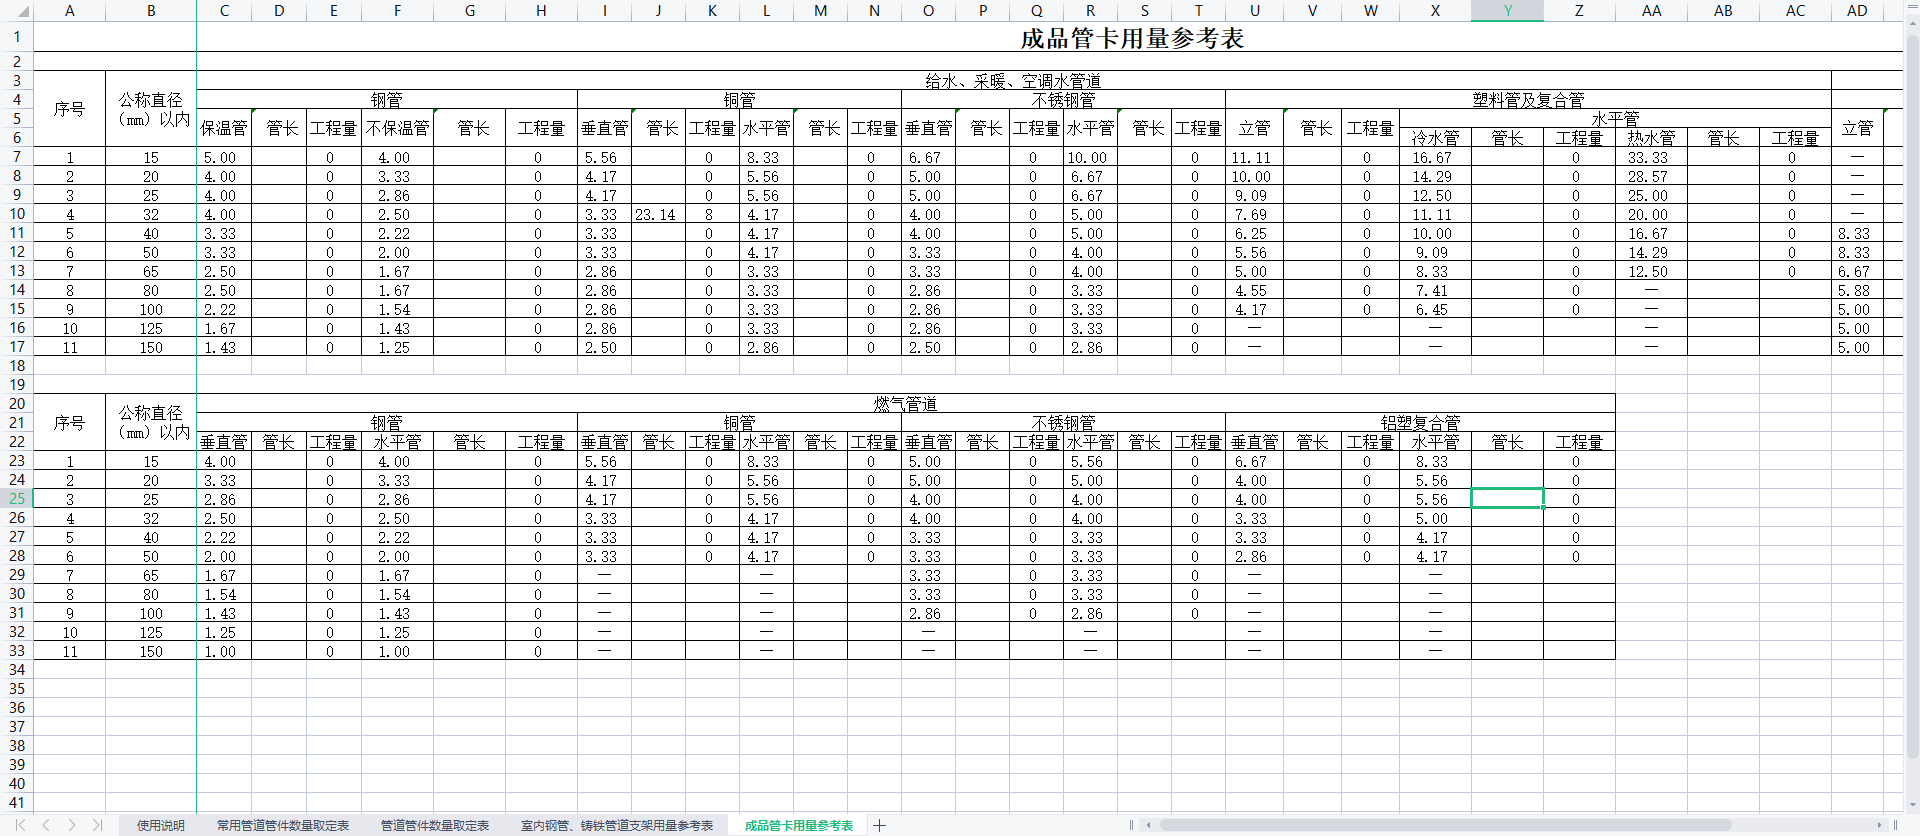This screenshot has height=836, width=1920.
Task: Go to the next sheet using the arrow
Action: tap(72, 825)
